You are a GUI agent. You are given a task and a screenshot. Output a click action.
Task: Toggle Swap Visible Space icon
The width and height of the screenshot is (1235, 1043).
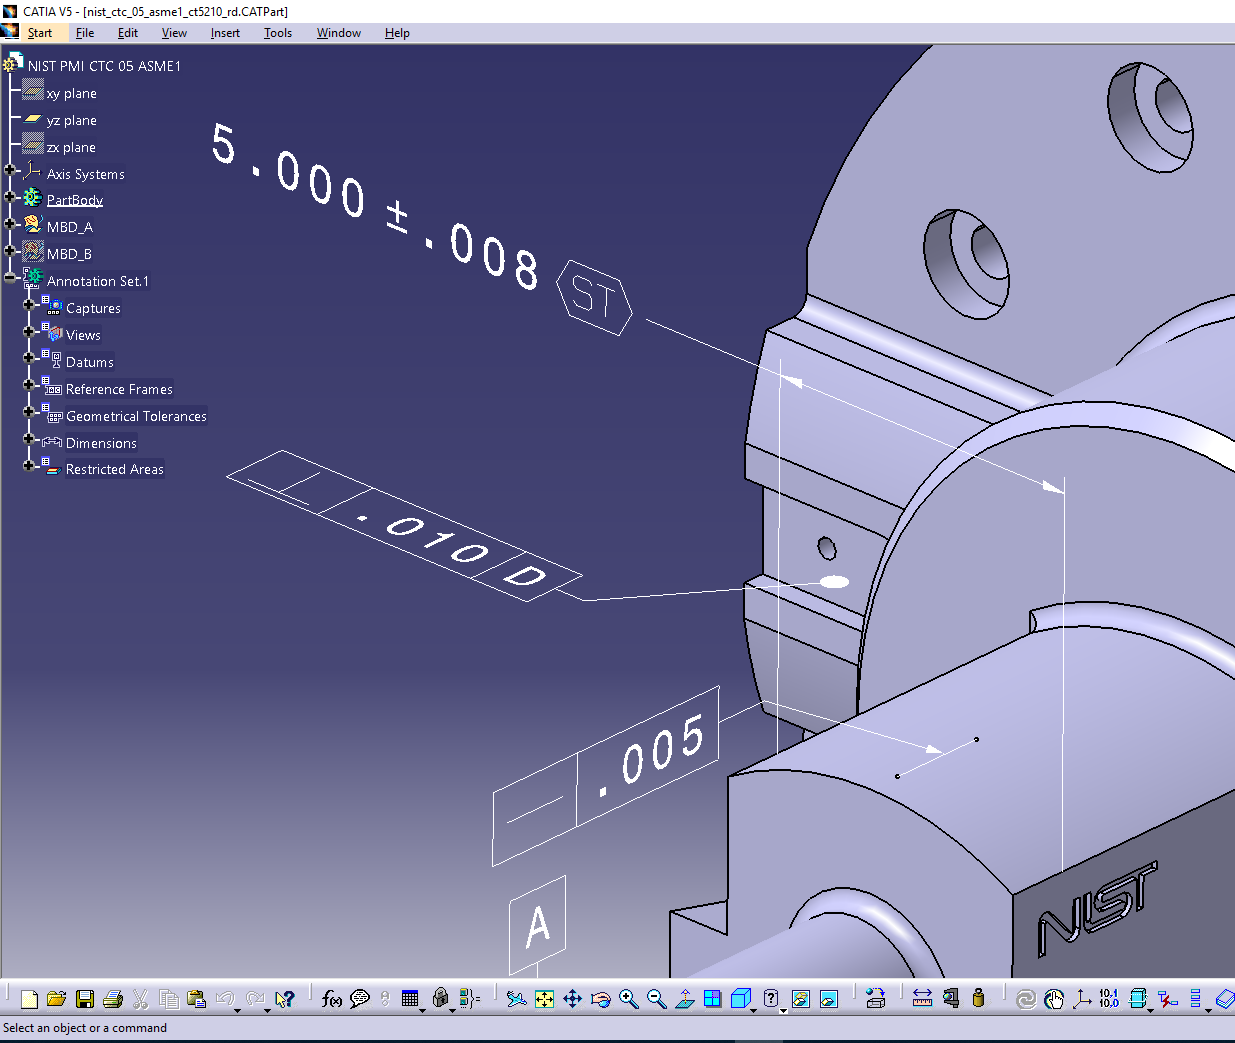coord(829,998)
